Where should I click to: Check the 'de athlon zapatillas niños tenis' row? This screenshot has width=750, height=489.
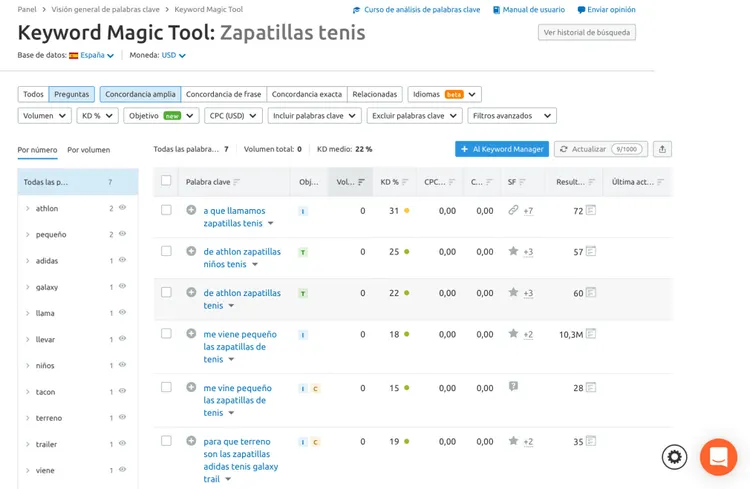pos(166,251)
